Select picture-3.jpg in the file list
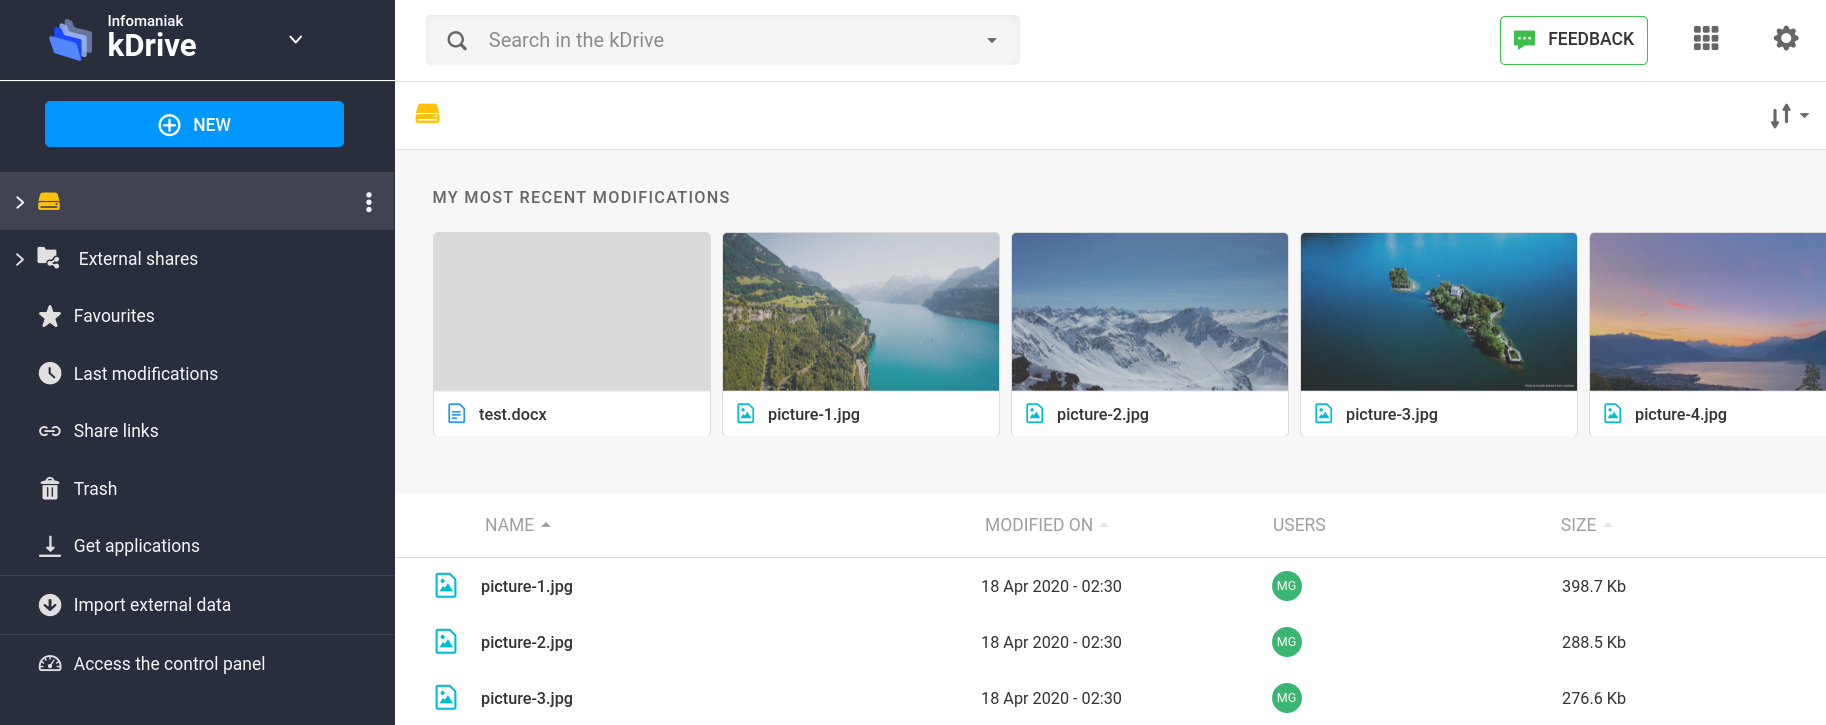This screenshot has height=725, width=1826. click(x=527, y=698)
